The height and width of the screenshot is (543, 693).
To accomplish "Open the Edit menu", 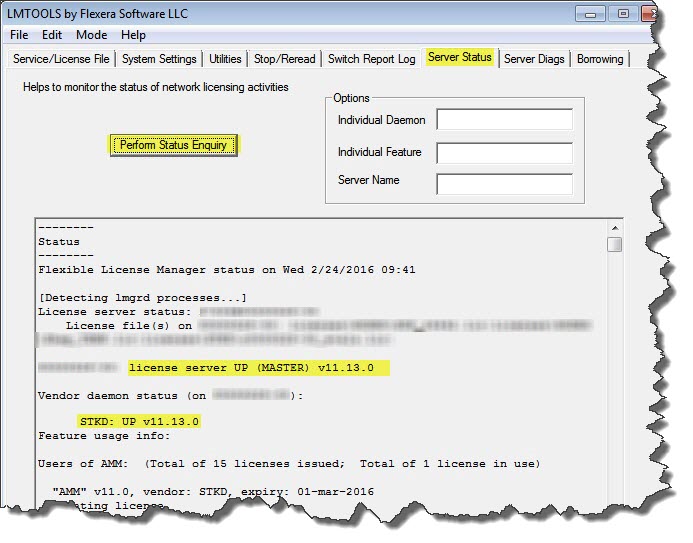I will coord(52,35).
